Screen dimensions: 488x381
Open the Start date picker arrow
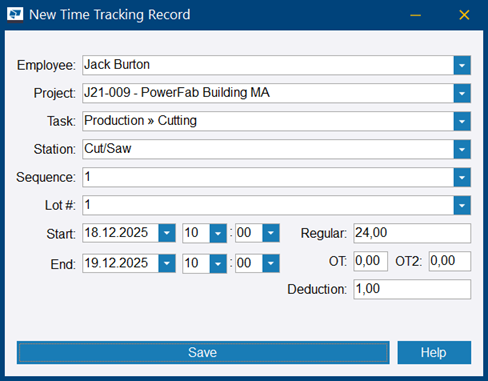(x=167, y=233)
